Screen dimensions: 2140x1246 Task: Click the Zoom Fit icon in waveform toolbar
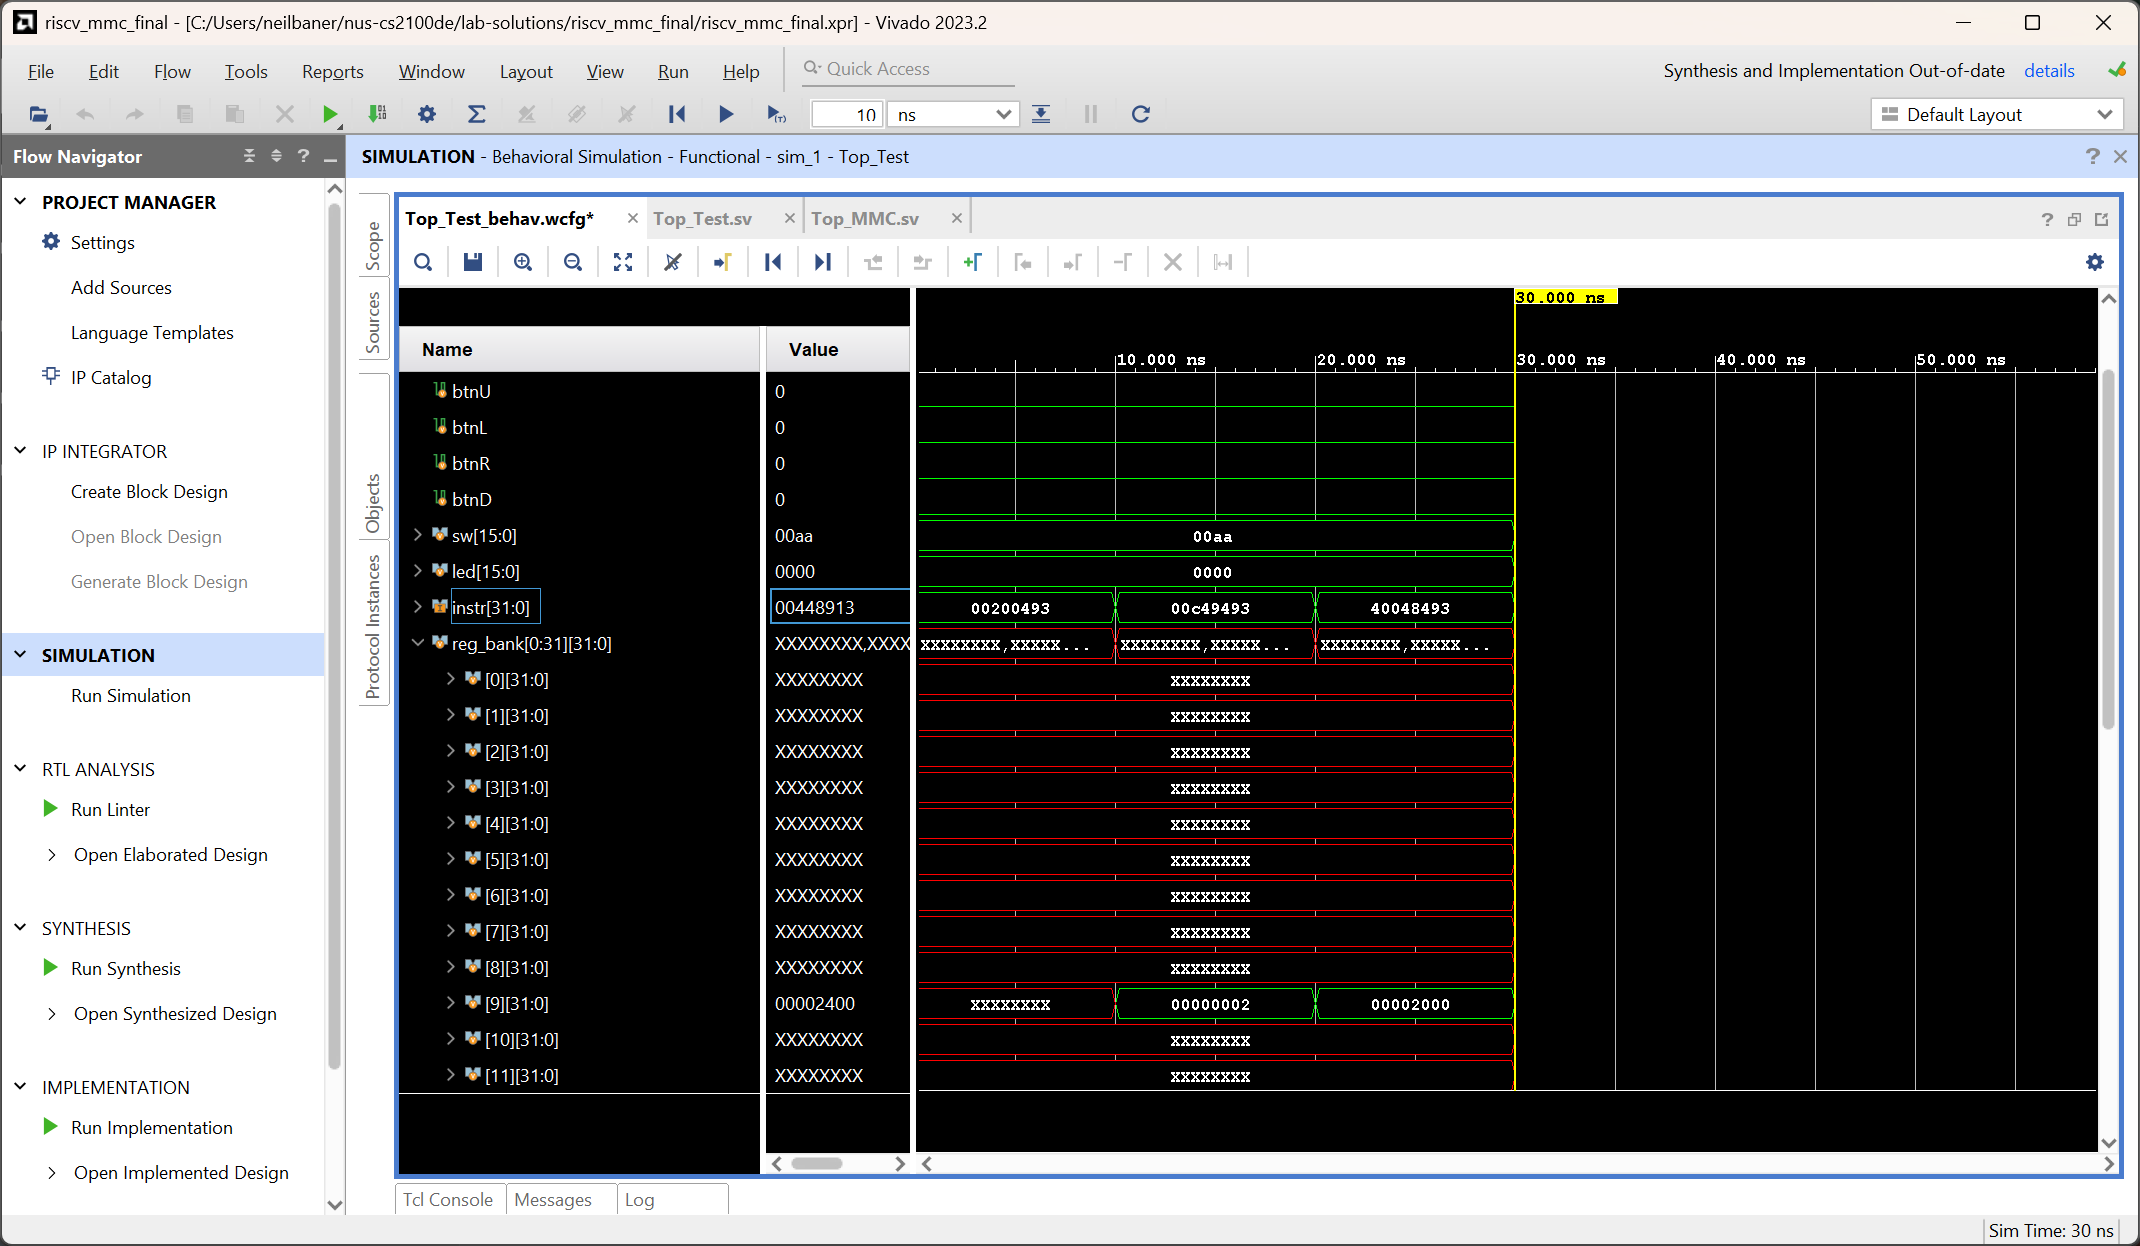(623, 262)
